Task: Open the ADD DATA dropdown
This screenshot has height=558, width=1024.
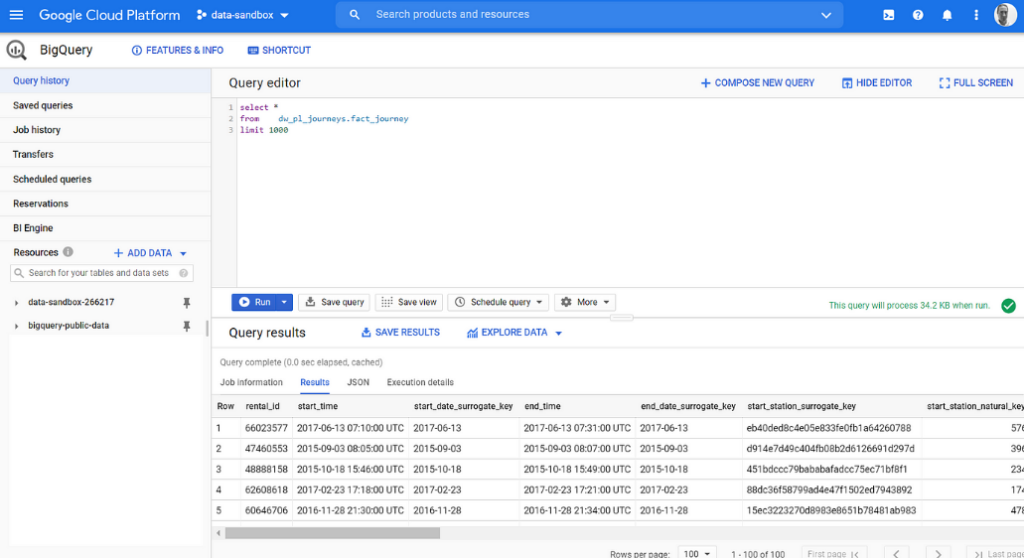Action: click(150, 253)
